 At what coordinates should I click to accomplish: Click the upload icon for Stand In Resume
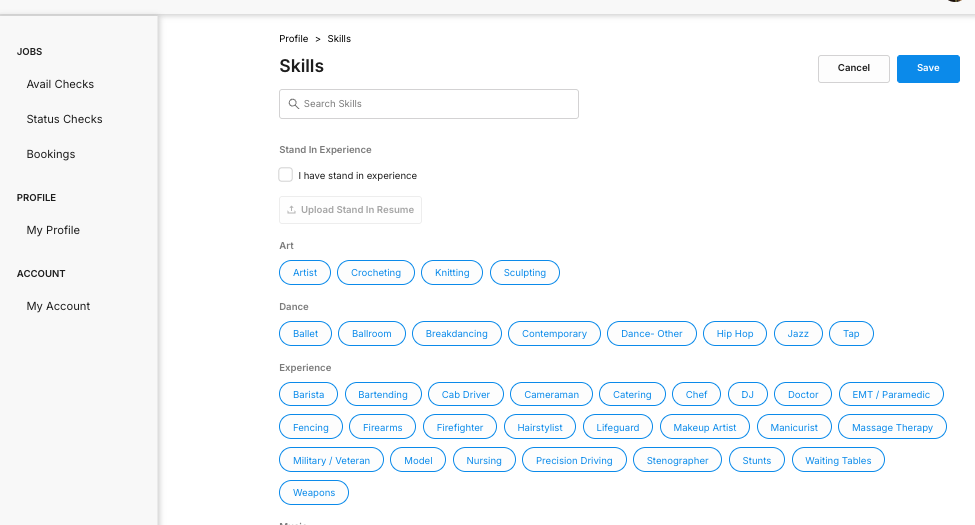[x=291, y=210]
